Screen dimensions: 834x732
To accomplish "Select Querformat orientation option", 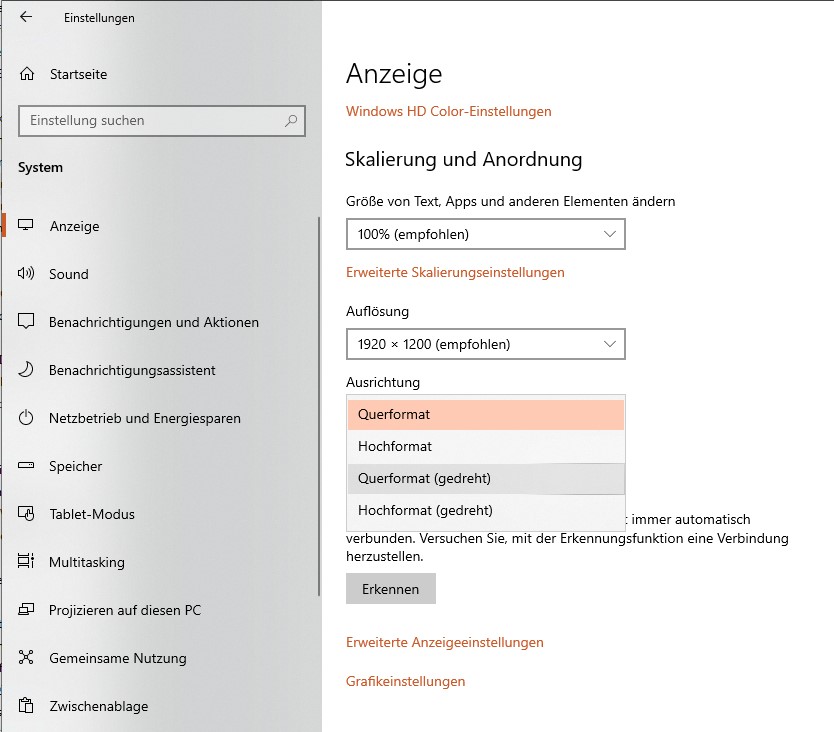I will [x=486, y=414].
